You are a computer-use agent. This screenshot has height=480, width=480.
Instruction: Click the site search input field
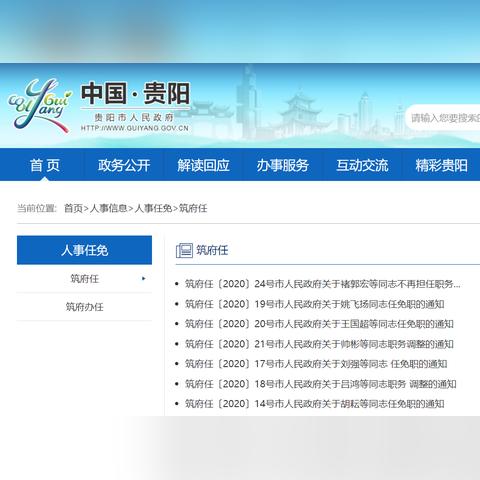(x=443, y=118)
